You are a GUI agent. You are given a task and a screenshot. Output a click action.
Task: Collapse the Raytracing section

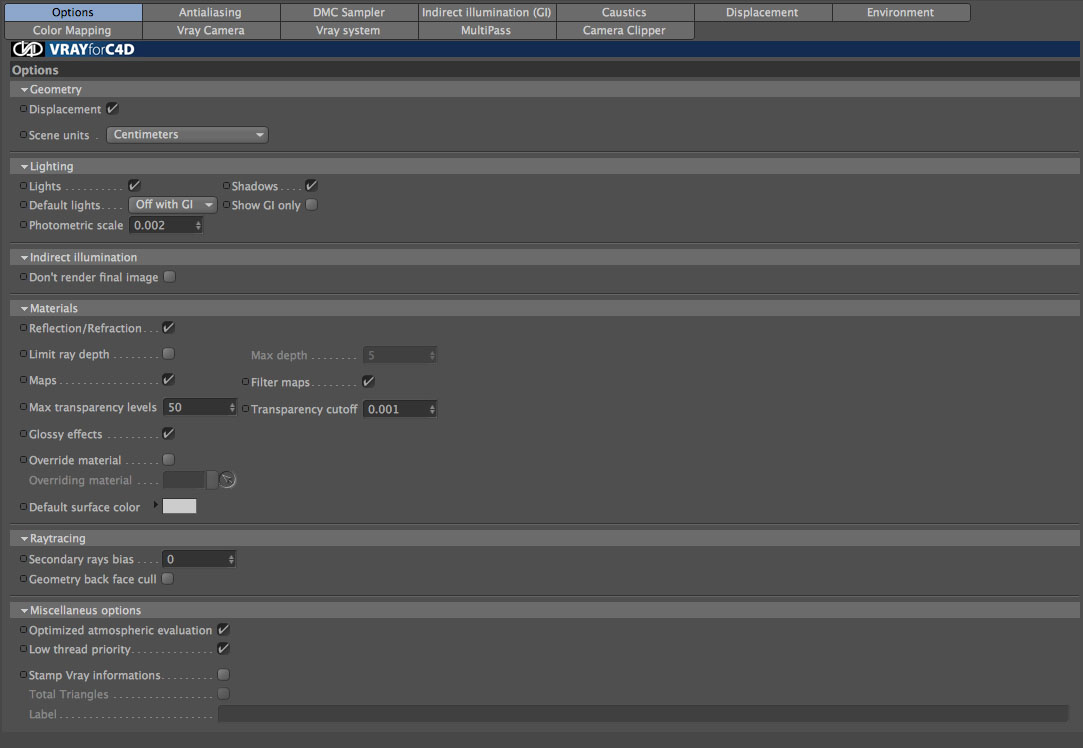(x=25, y=539)
